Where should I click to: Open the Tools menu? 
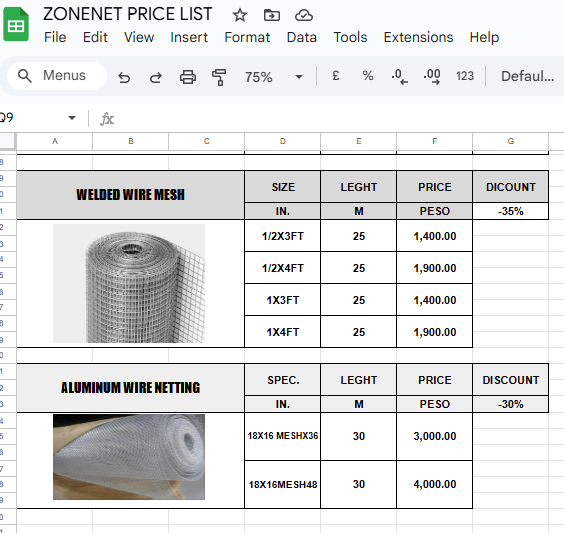pos(350,37)
